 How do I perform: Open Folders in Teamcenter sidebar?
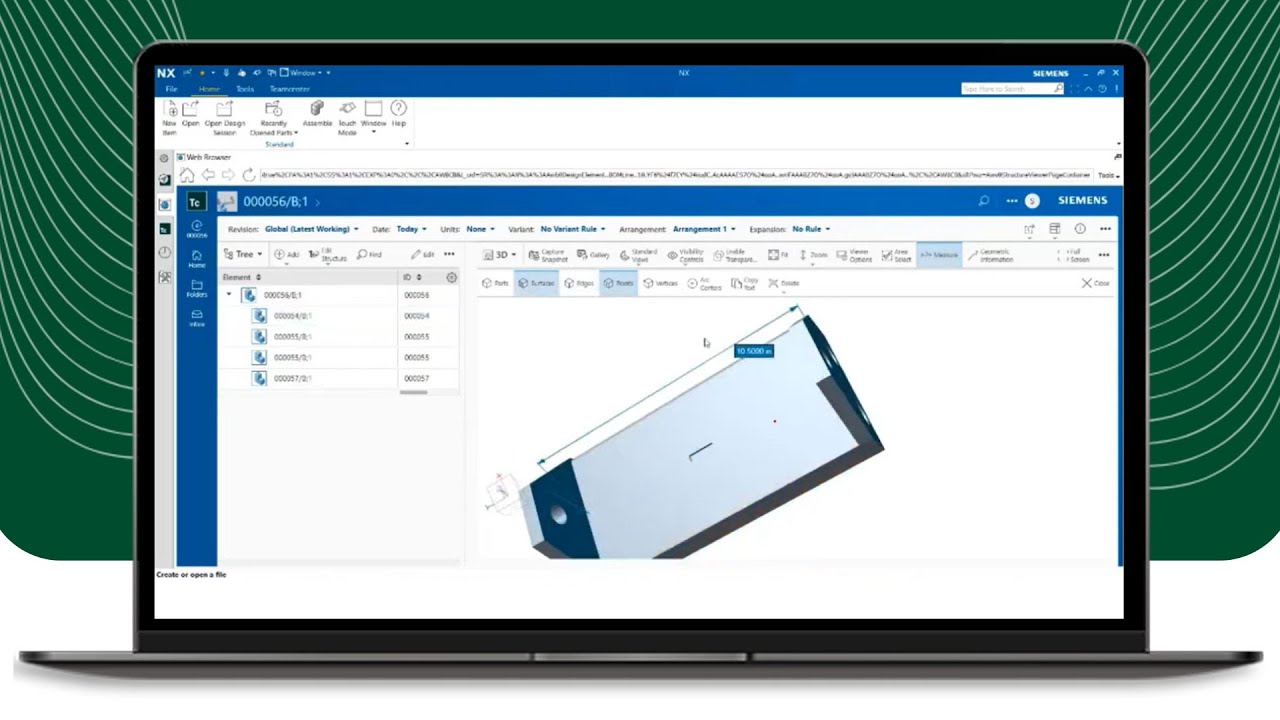pyautogui.click(x=197, y=288)
